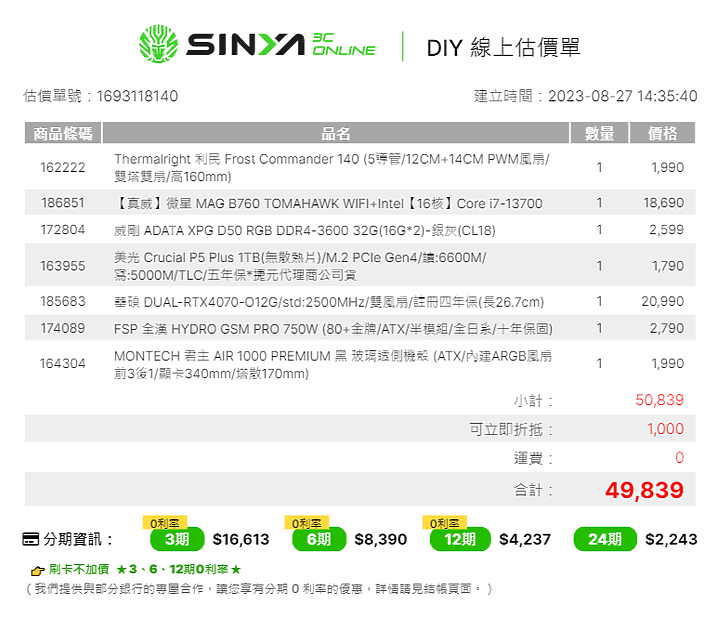Click the total 49,839
This screenshot has height=618, width=720.
(x=644, y=490)
